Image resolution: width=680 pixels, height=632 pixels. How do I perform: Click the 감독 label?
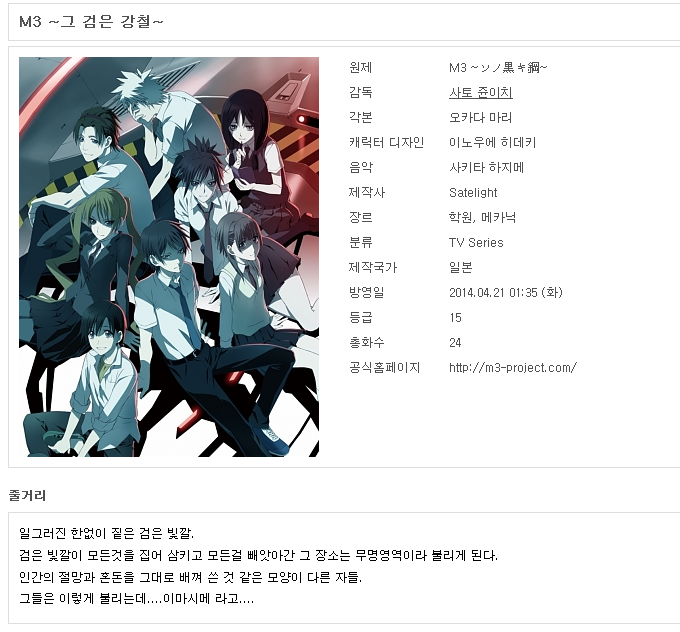point(360,92)
